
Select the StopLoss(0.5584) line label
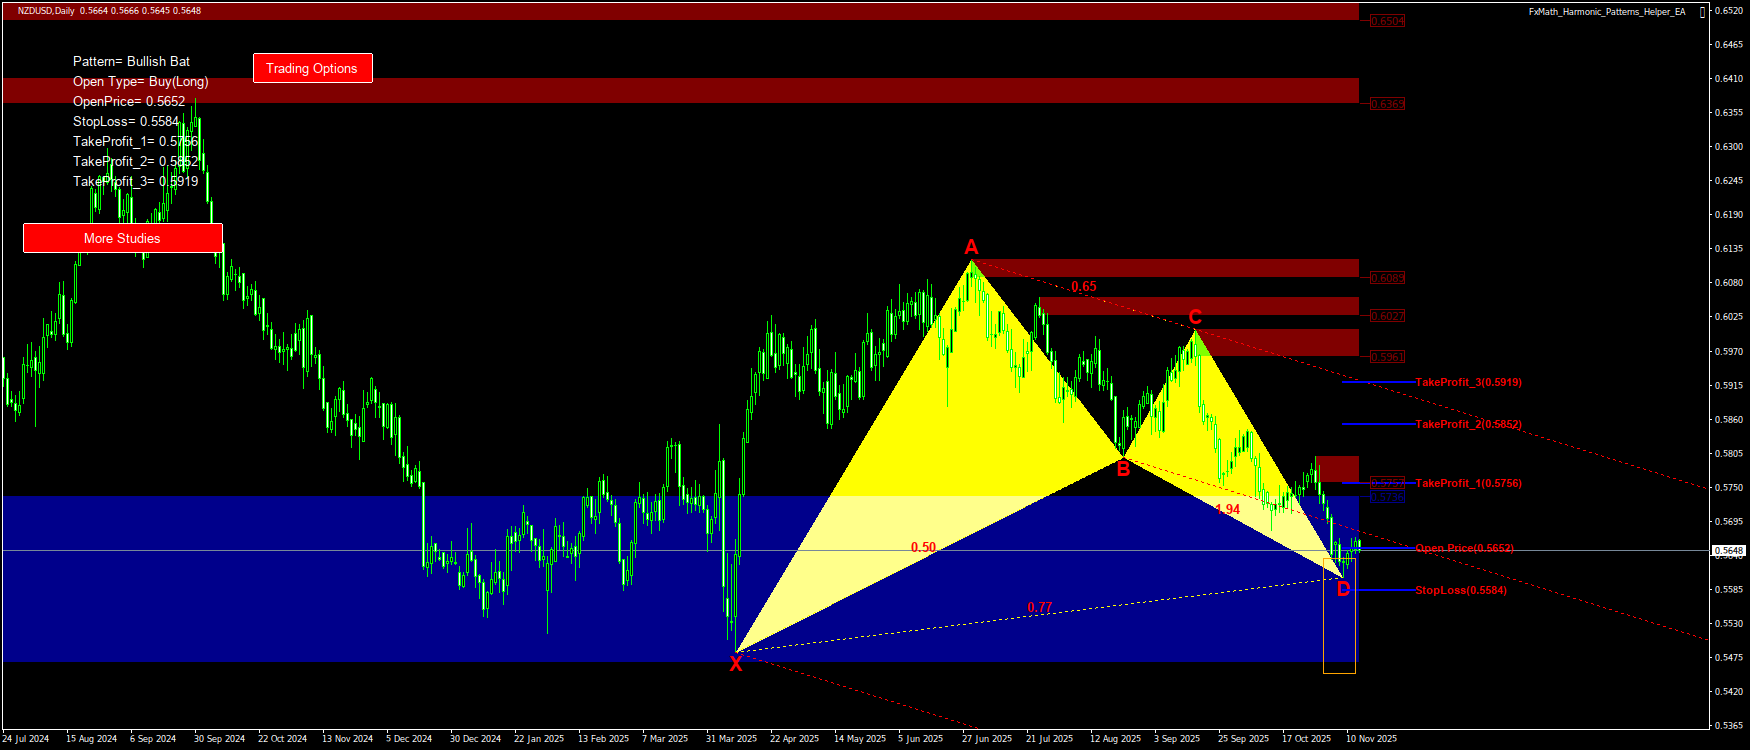pyautogui.click(x=1460, y=590)
